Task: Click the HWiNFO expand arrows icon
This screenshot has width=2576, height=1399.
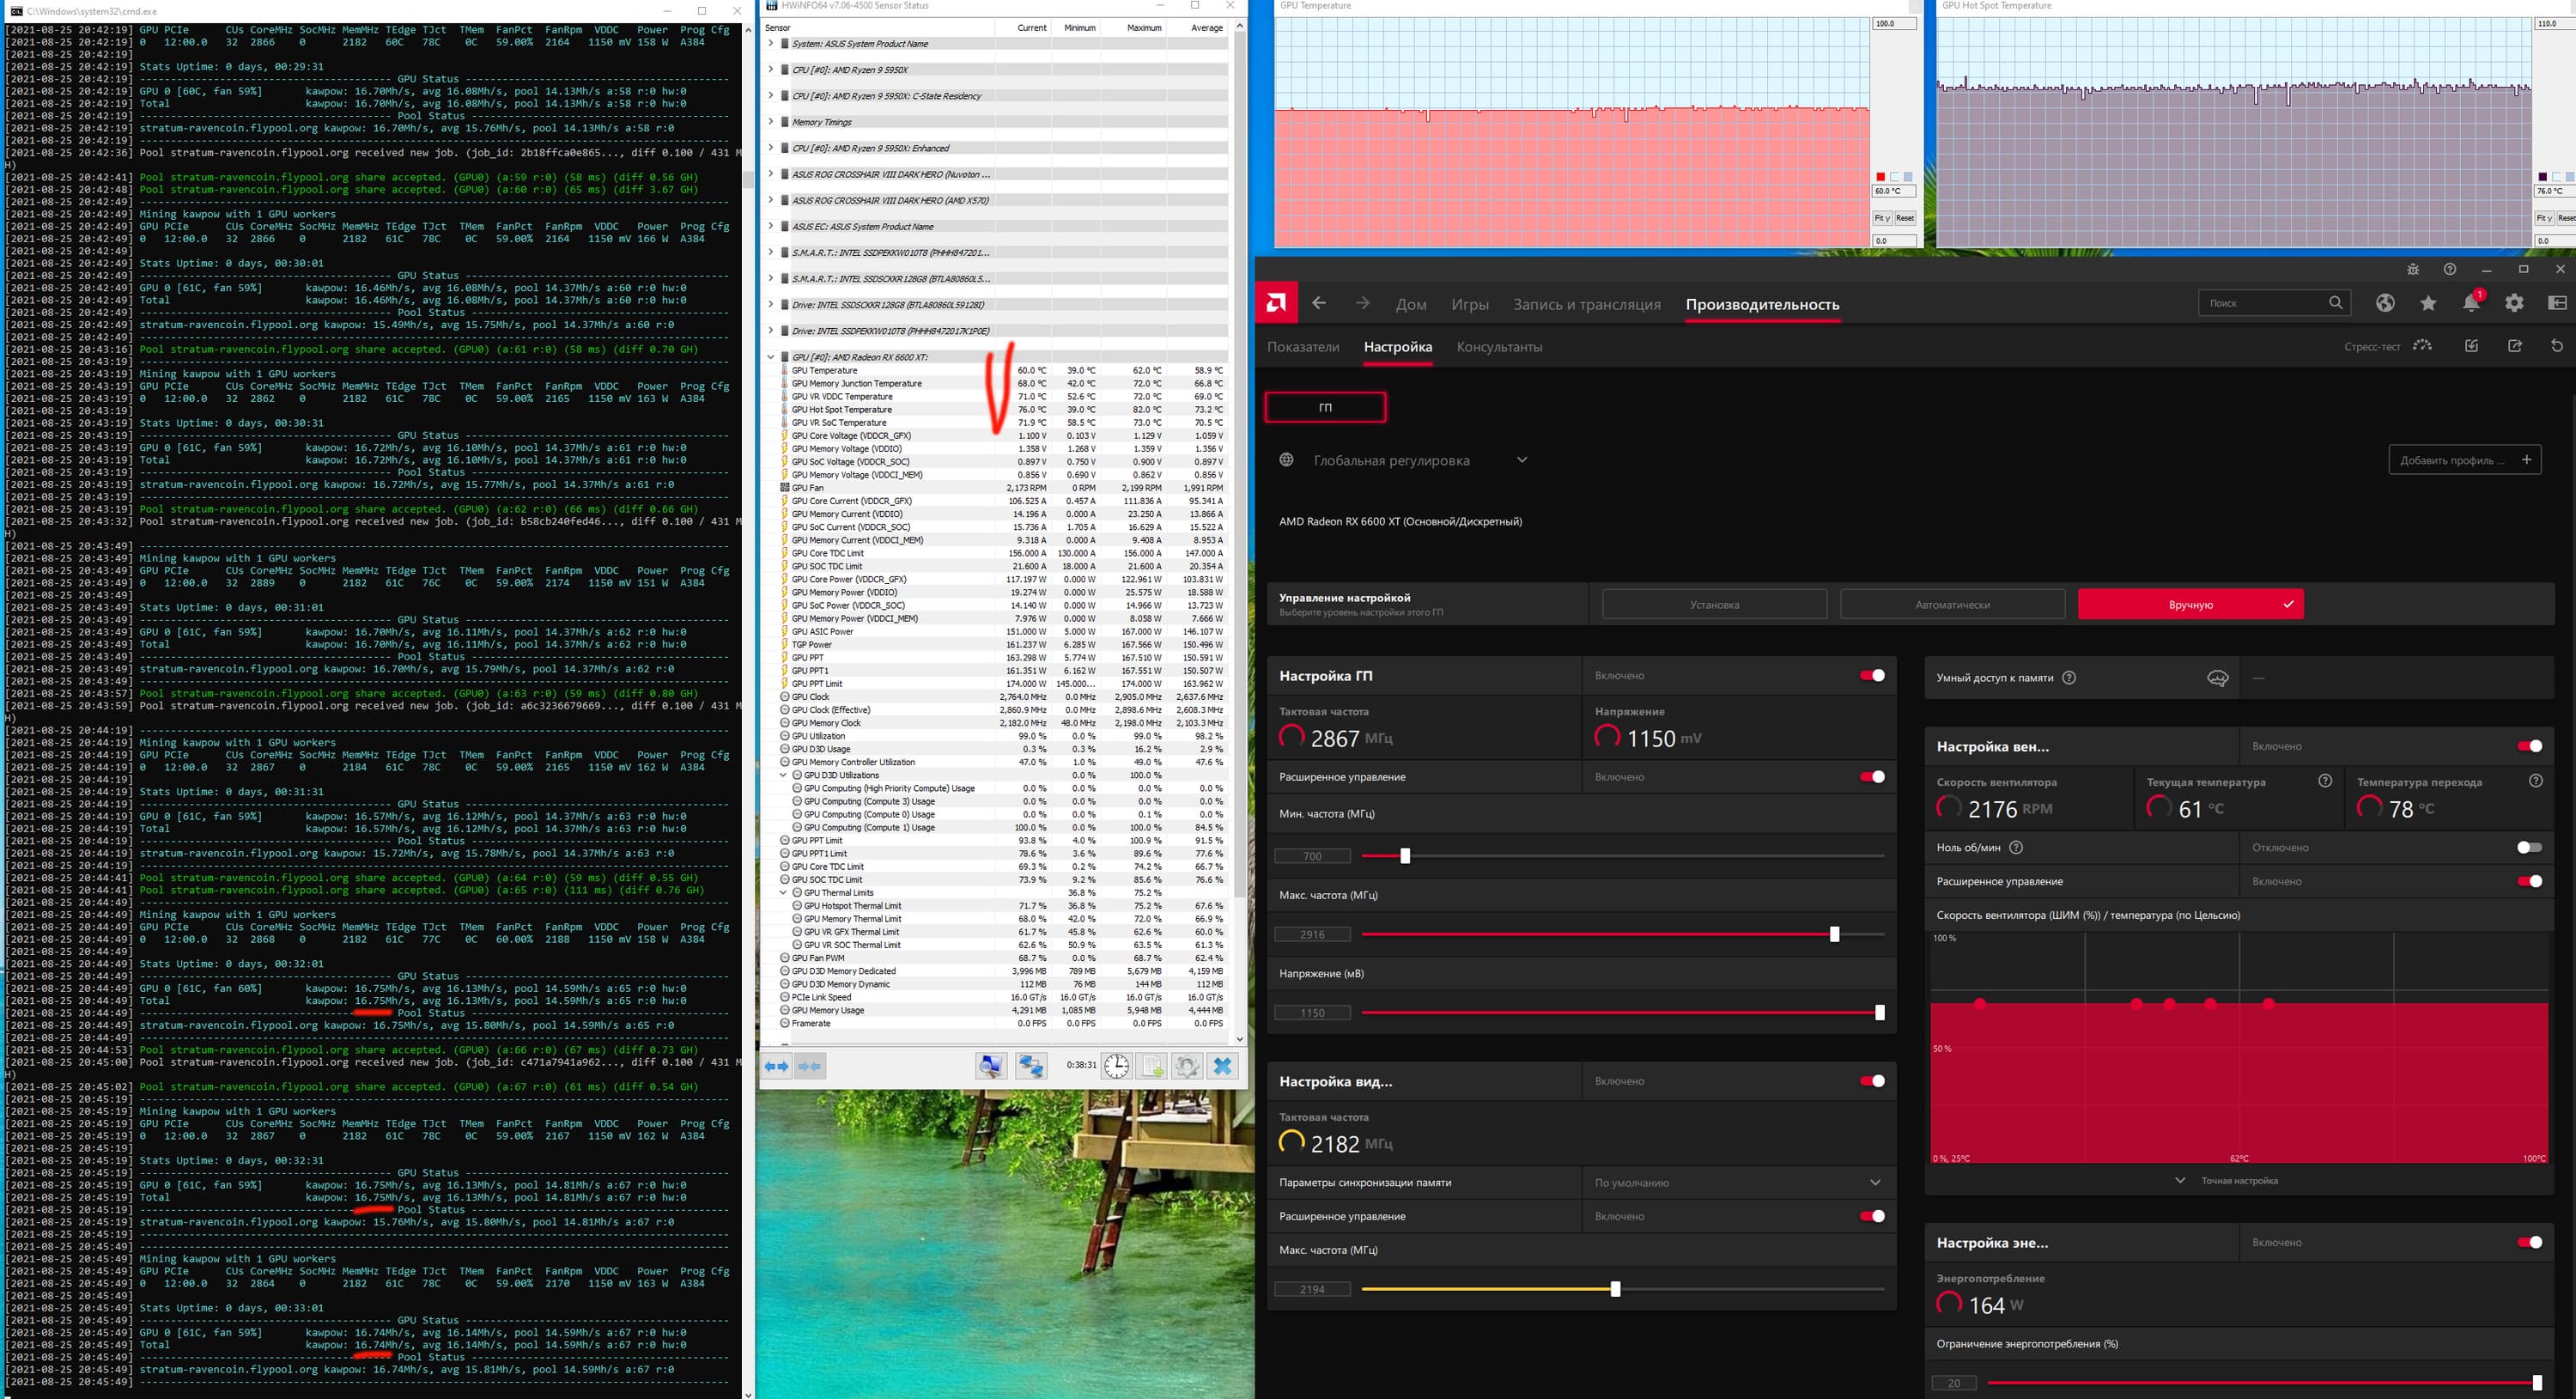Action: coord(776,1066)
